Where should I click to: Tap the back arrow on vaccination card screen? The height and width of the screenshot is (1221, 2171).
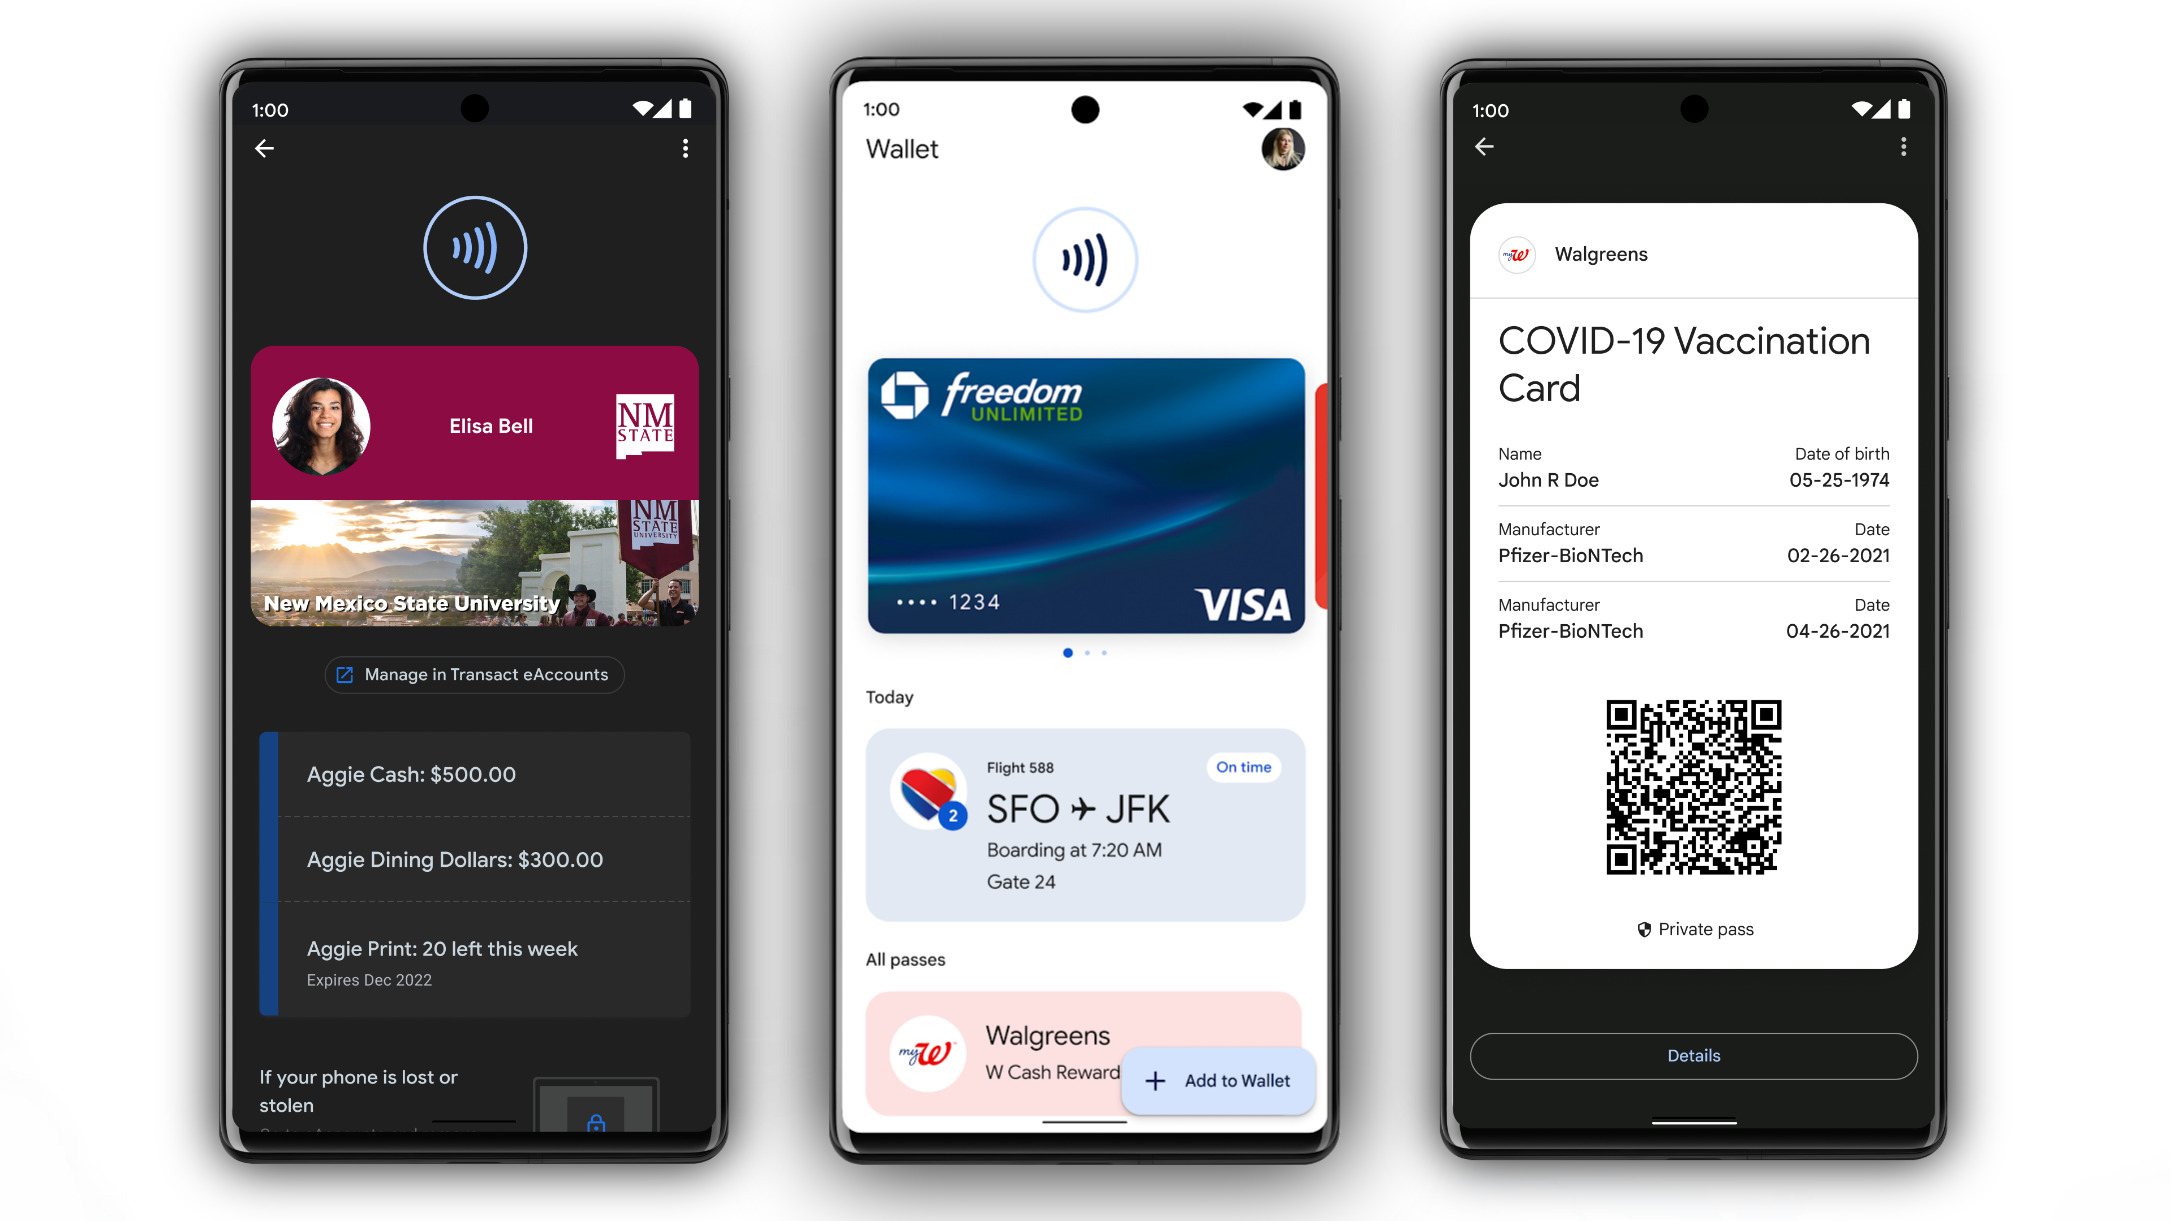pos(1482,148)
